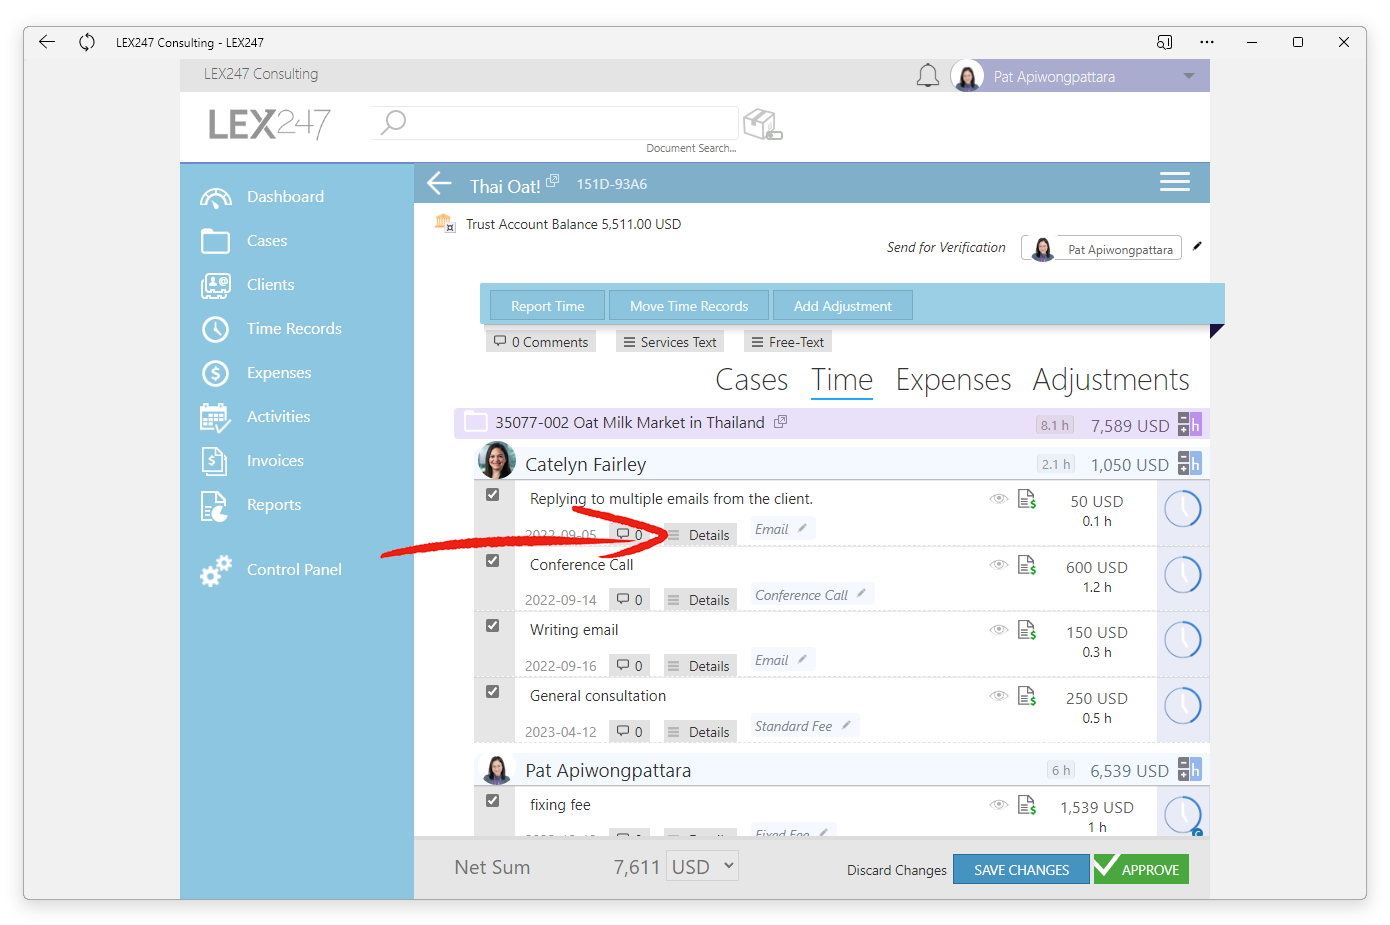Open Thai Oat! in new window icon
1390x925 pixels.
pyautogui.click(x=552, y=180)
